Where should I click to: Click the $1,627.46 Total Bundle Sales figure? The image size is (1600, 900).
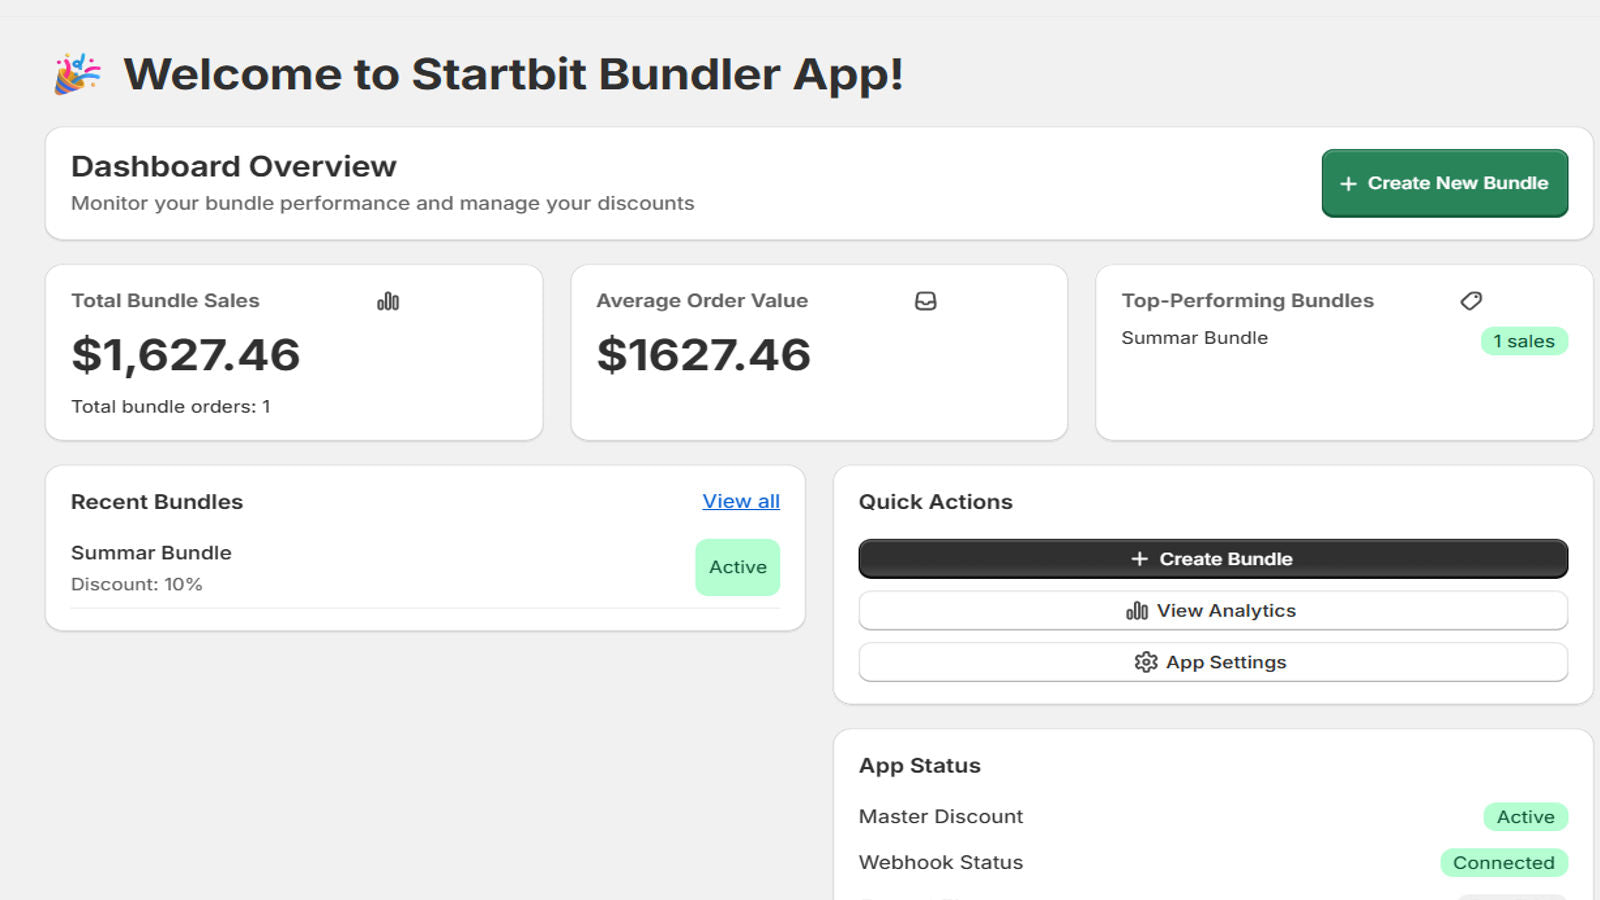(x=186, y=355)
